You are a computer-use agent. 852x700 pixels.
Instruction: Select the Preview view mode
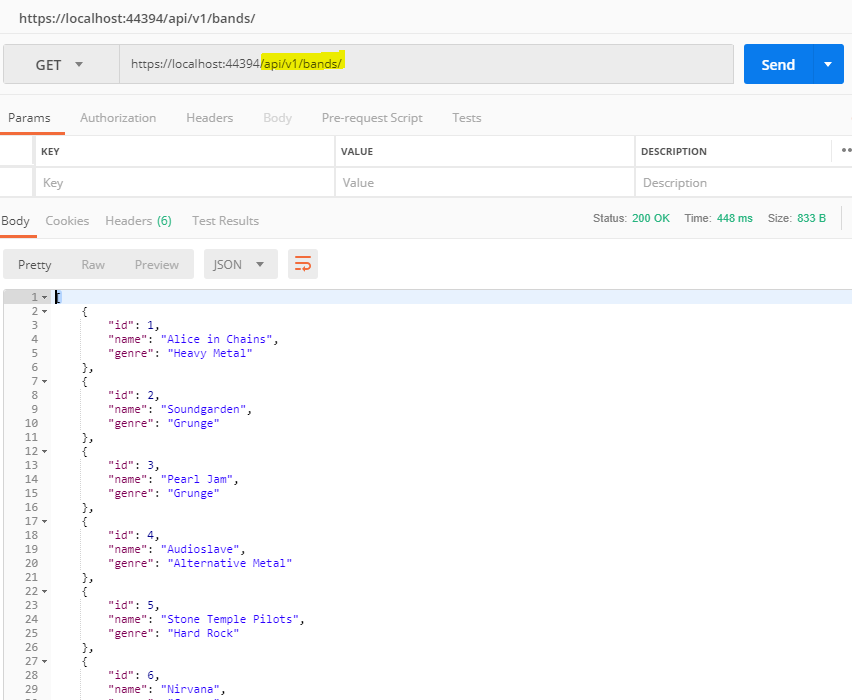156,265
